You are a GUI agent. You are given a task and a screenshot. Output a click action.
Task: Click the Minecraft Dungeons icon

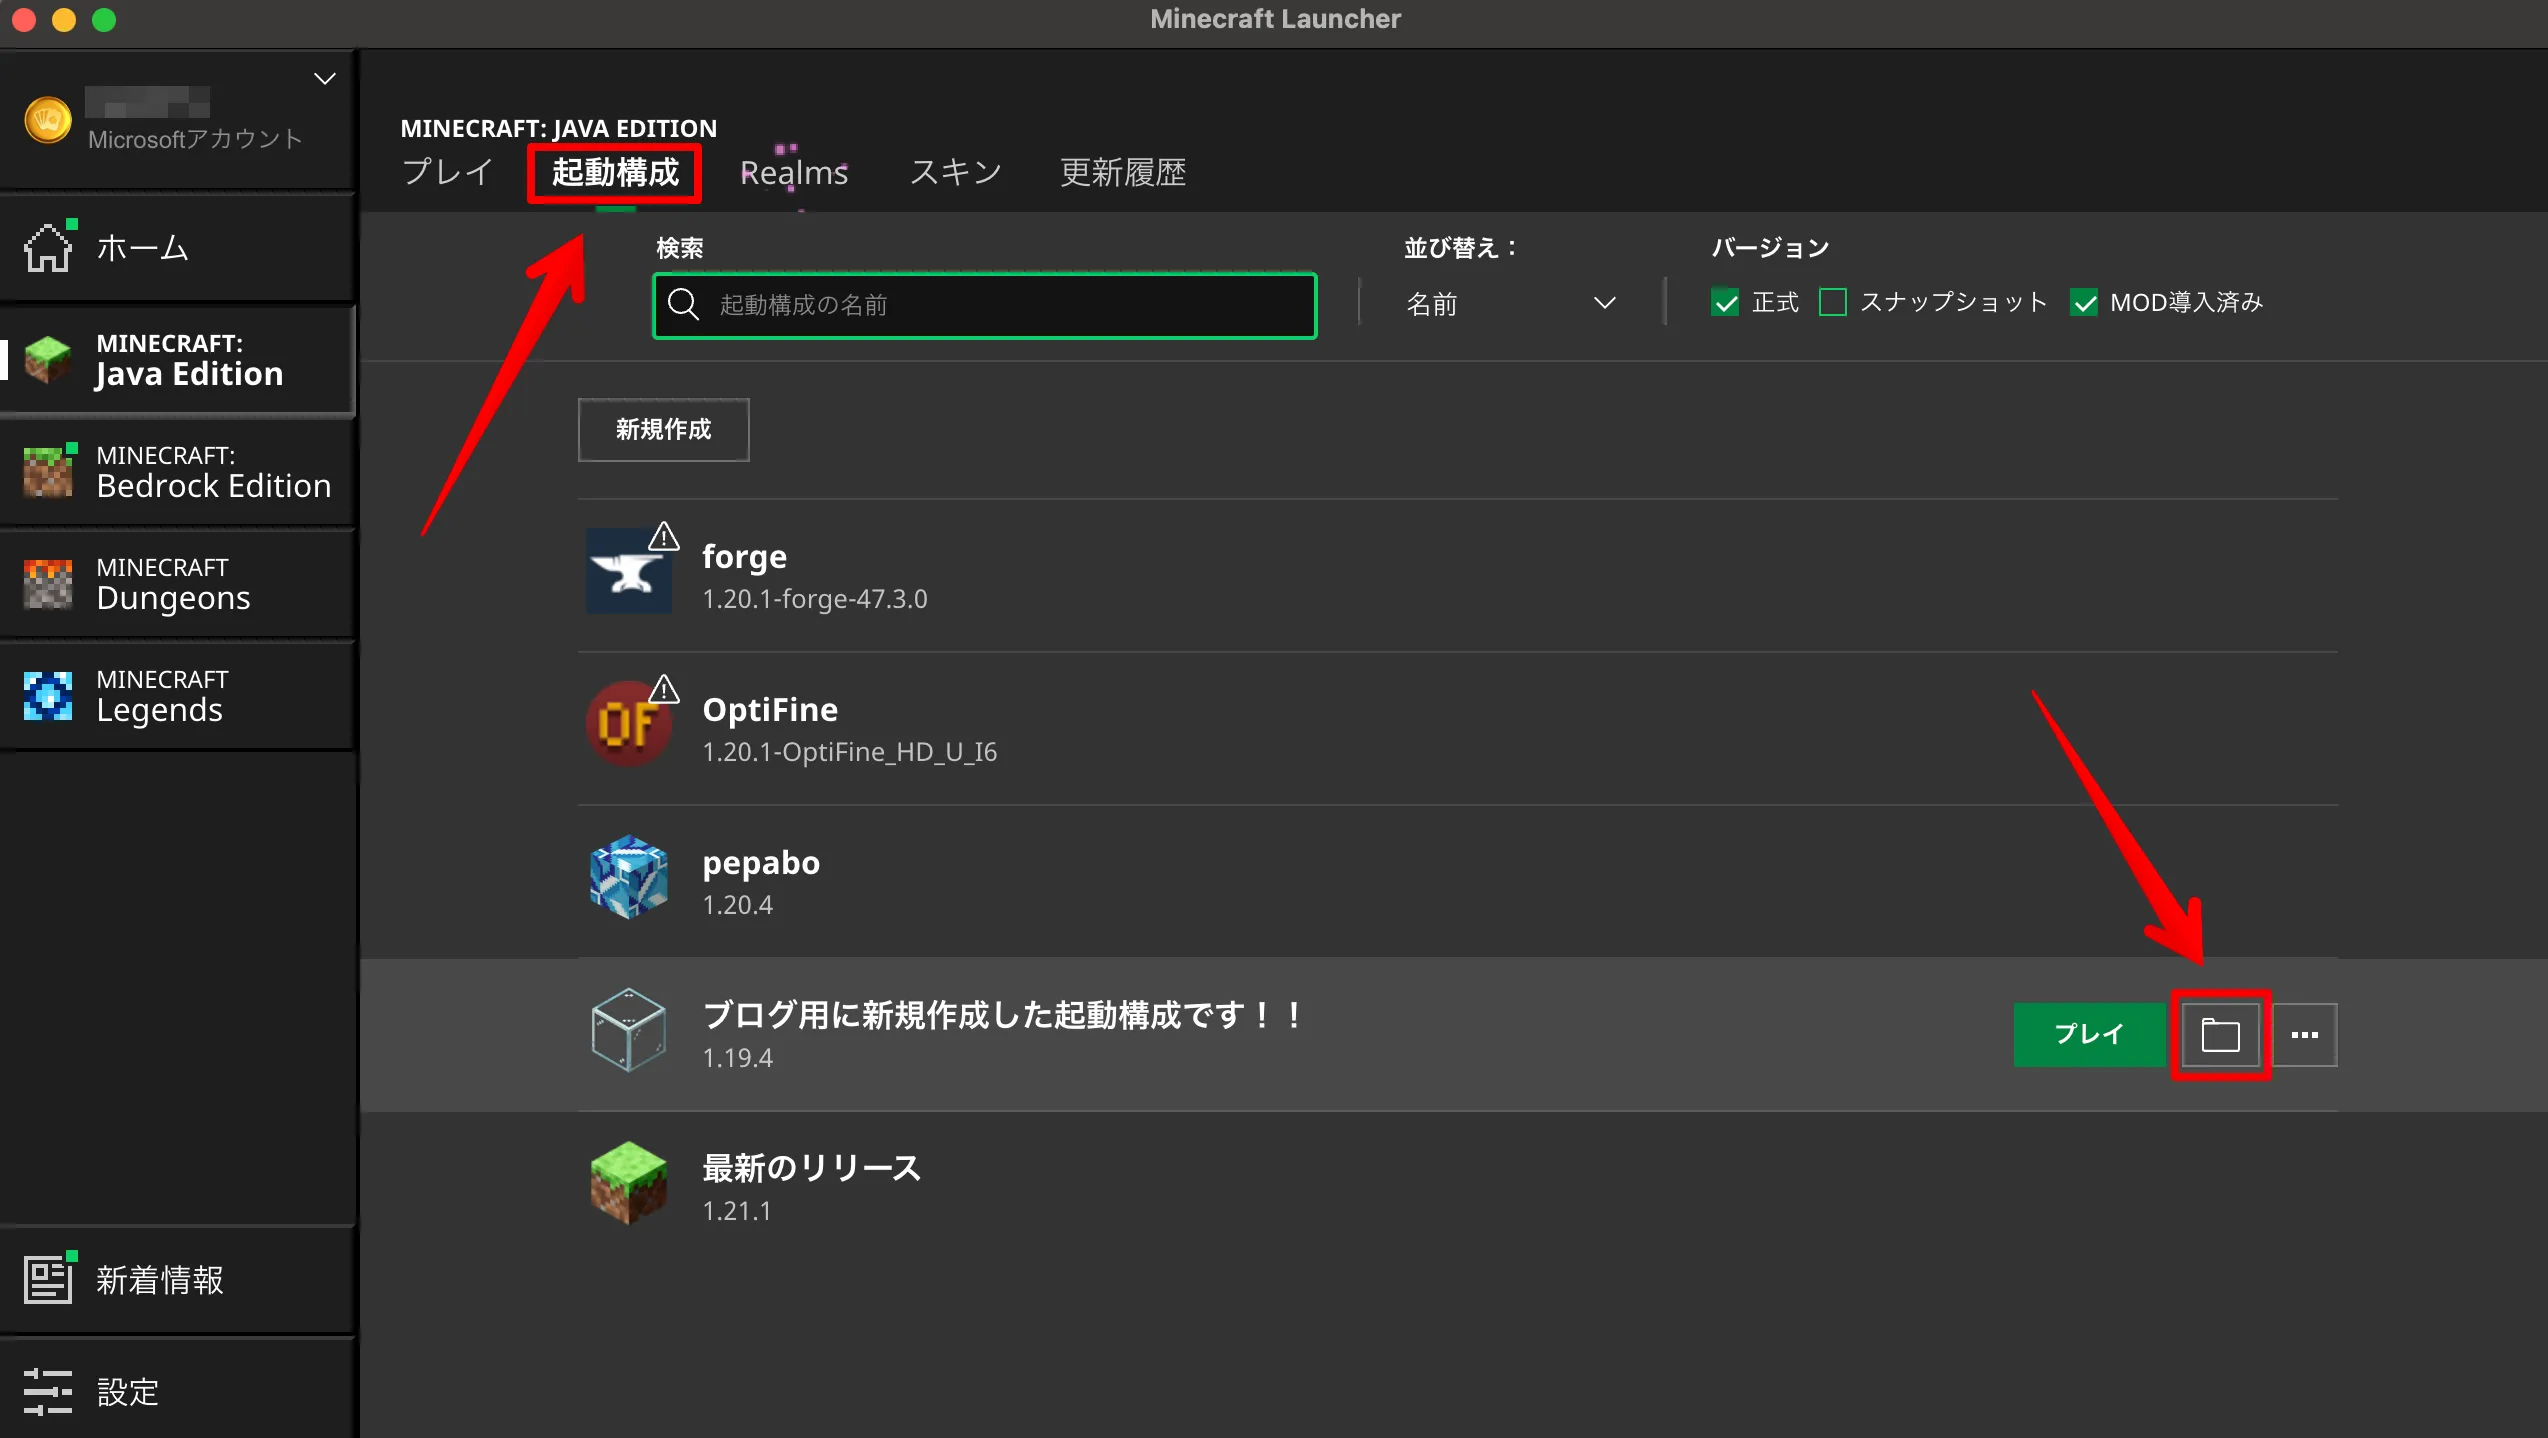[x=48, y=583]
